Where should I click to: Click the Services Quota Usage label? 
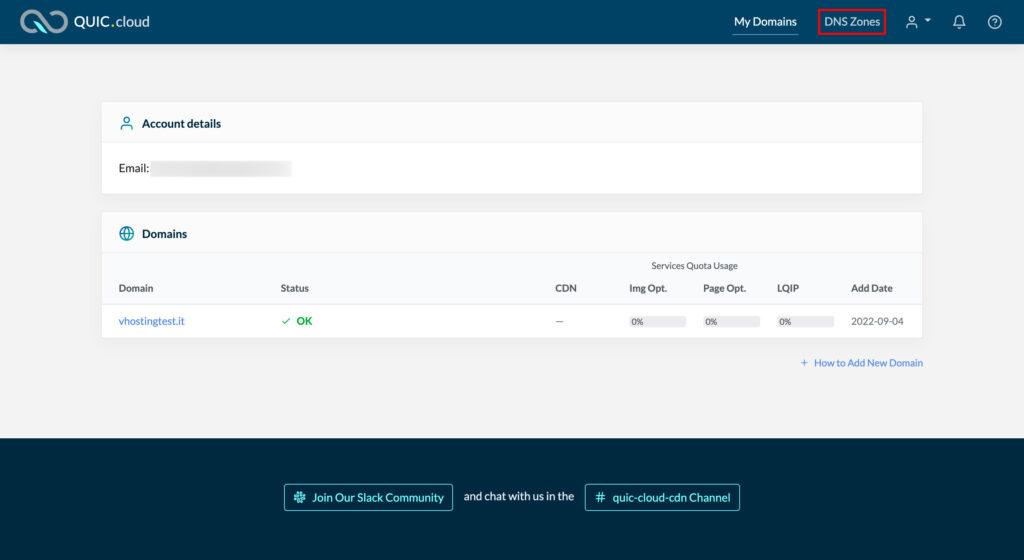point(694,266)
